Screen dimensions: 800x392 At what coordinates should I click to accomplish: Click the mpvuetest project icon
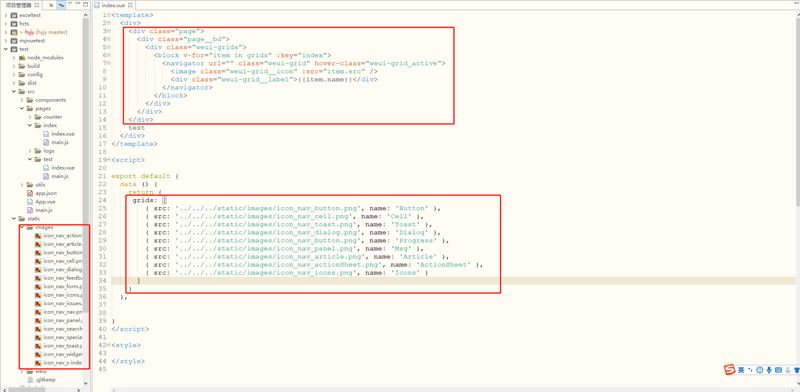coord(14,40)
